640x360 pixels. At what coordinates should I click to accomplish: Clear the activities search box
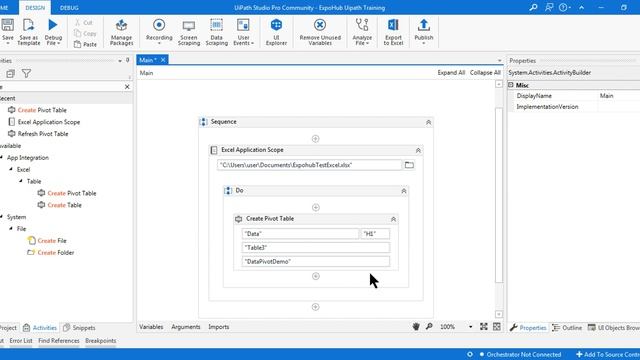coord(127,87)
